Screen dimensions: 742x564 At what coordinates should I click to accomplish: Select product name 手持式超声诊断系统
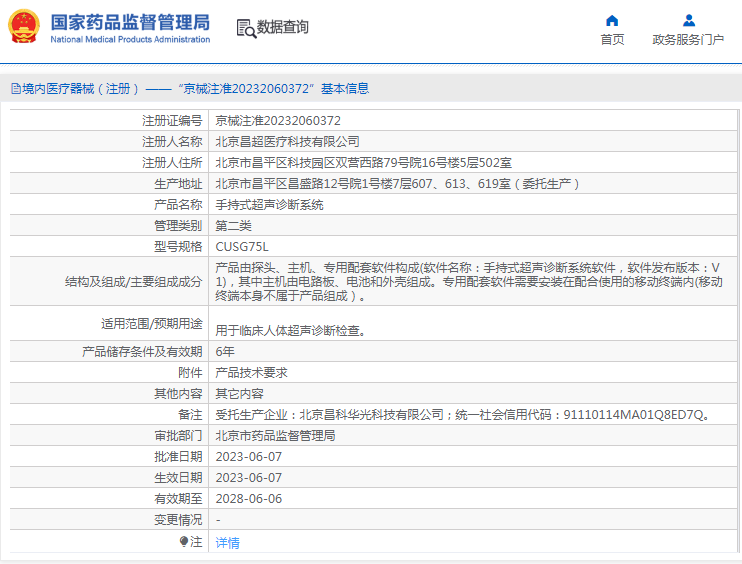point(269,205)
